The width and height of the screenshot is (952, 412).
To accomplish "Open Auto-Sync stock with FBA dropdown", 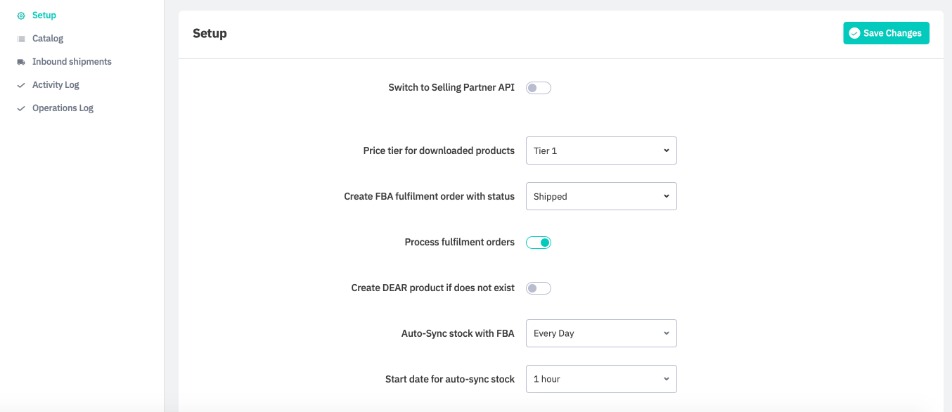I will [601, 333].
